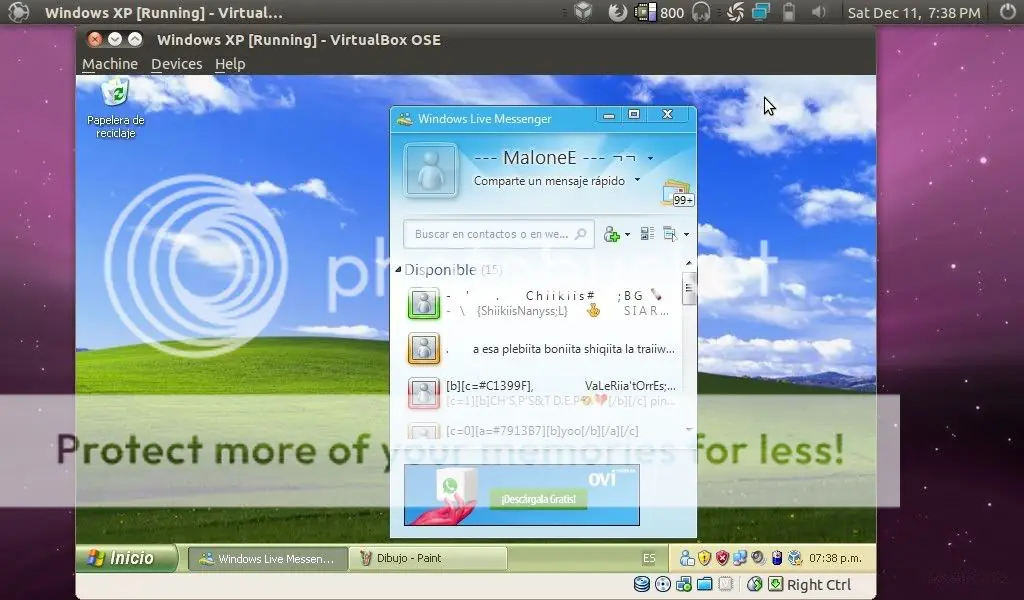Click the VirtualBox Guest Additions tray icon
Image resolution: width=1024 pixels, height=600 pixels.
pos(794,558)
